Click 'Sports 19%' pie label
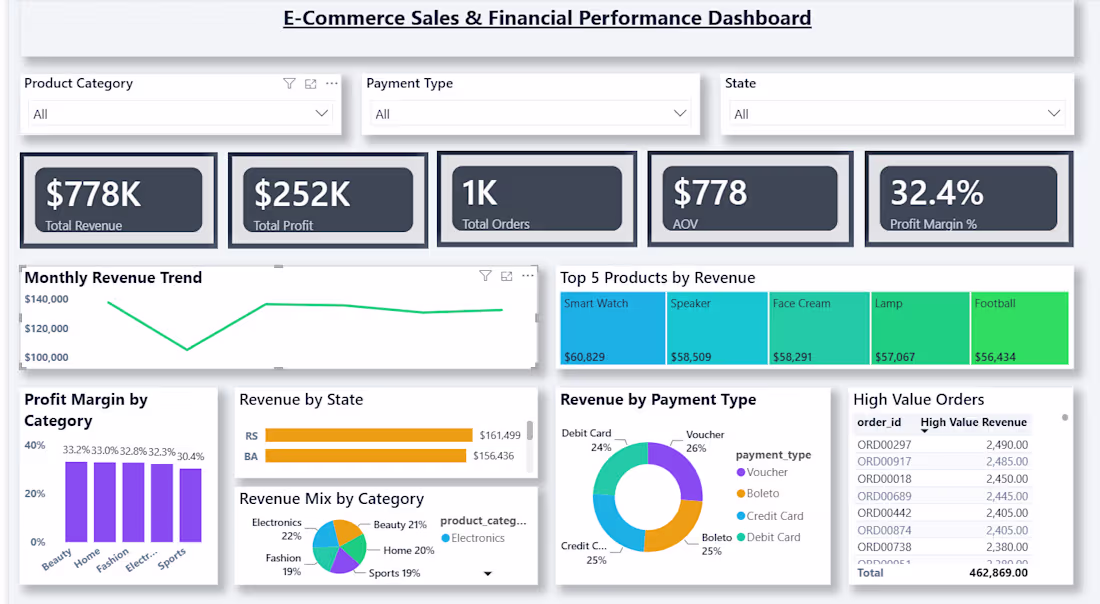1100x604 pixels. (x=394, y=573)
